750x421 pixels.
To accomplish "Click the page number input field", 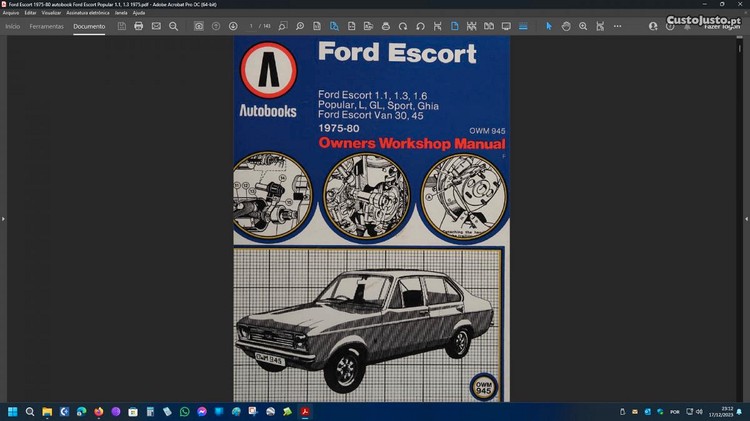I will tap(253, 26).
